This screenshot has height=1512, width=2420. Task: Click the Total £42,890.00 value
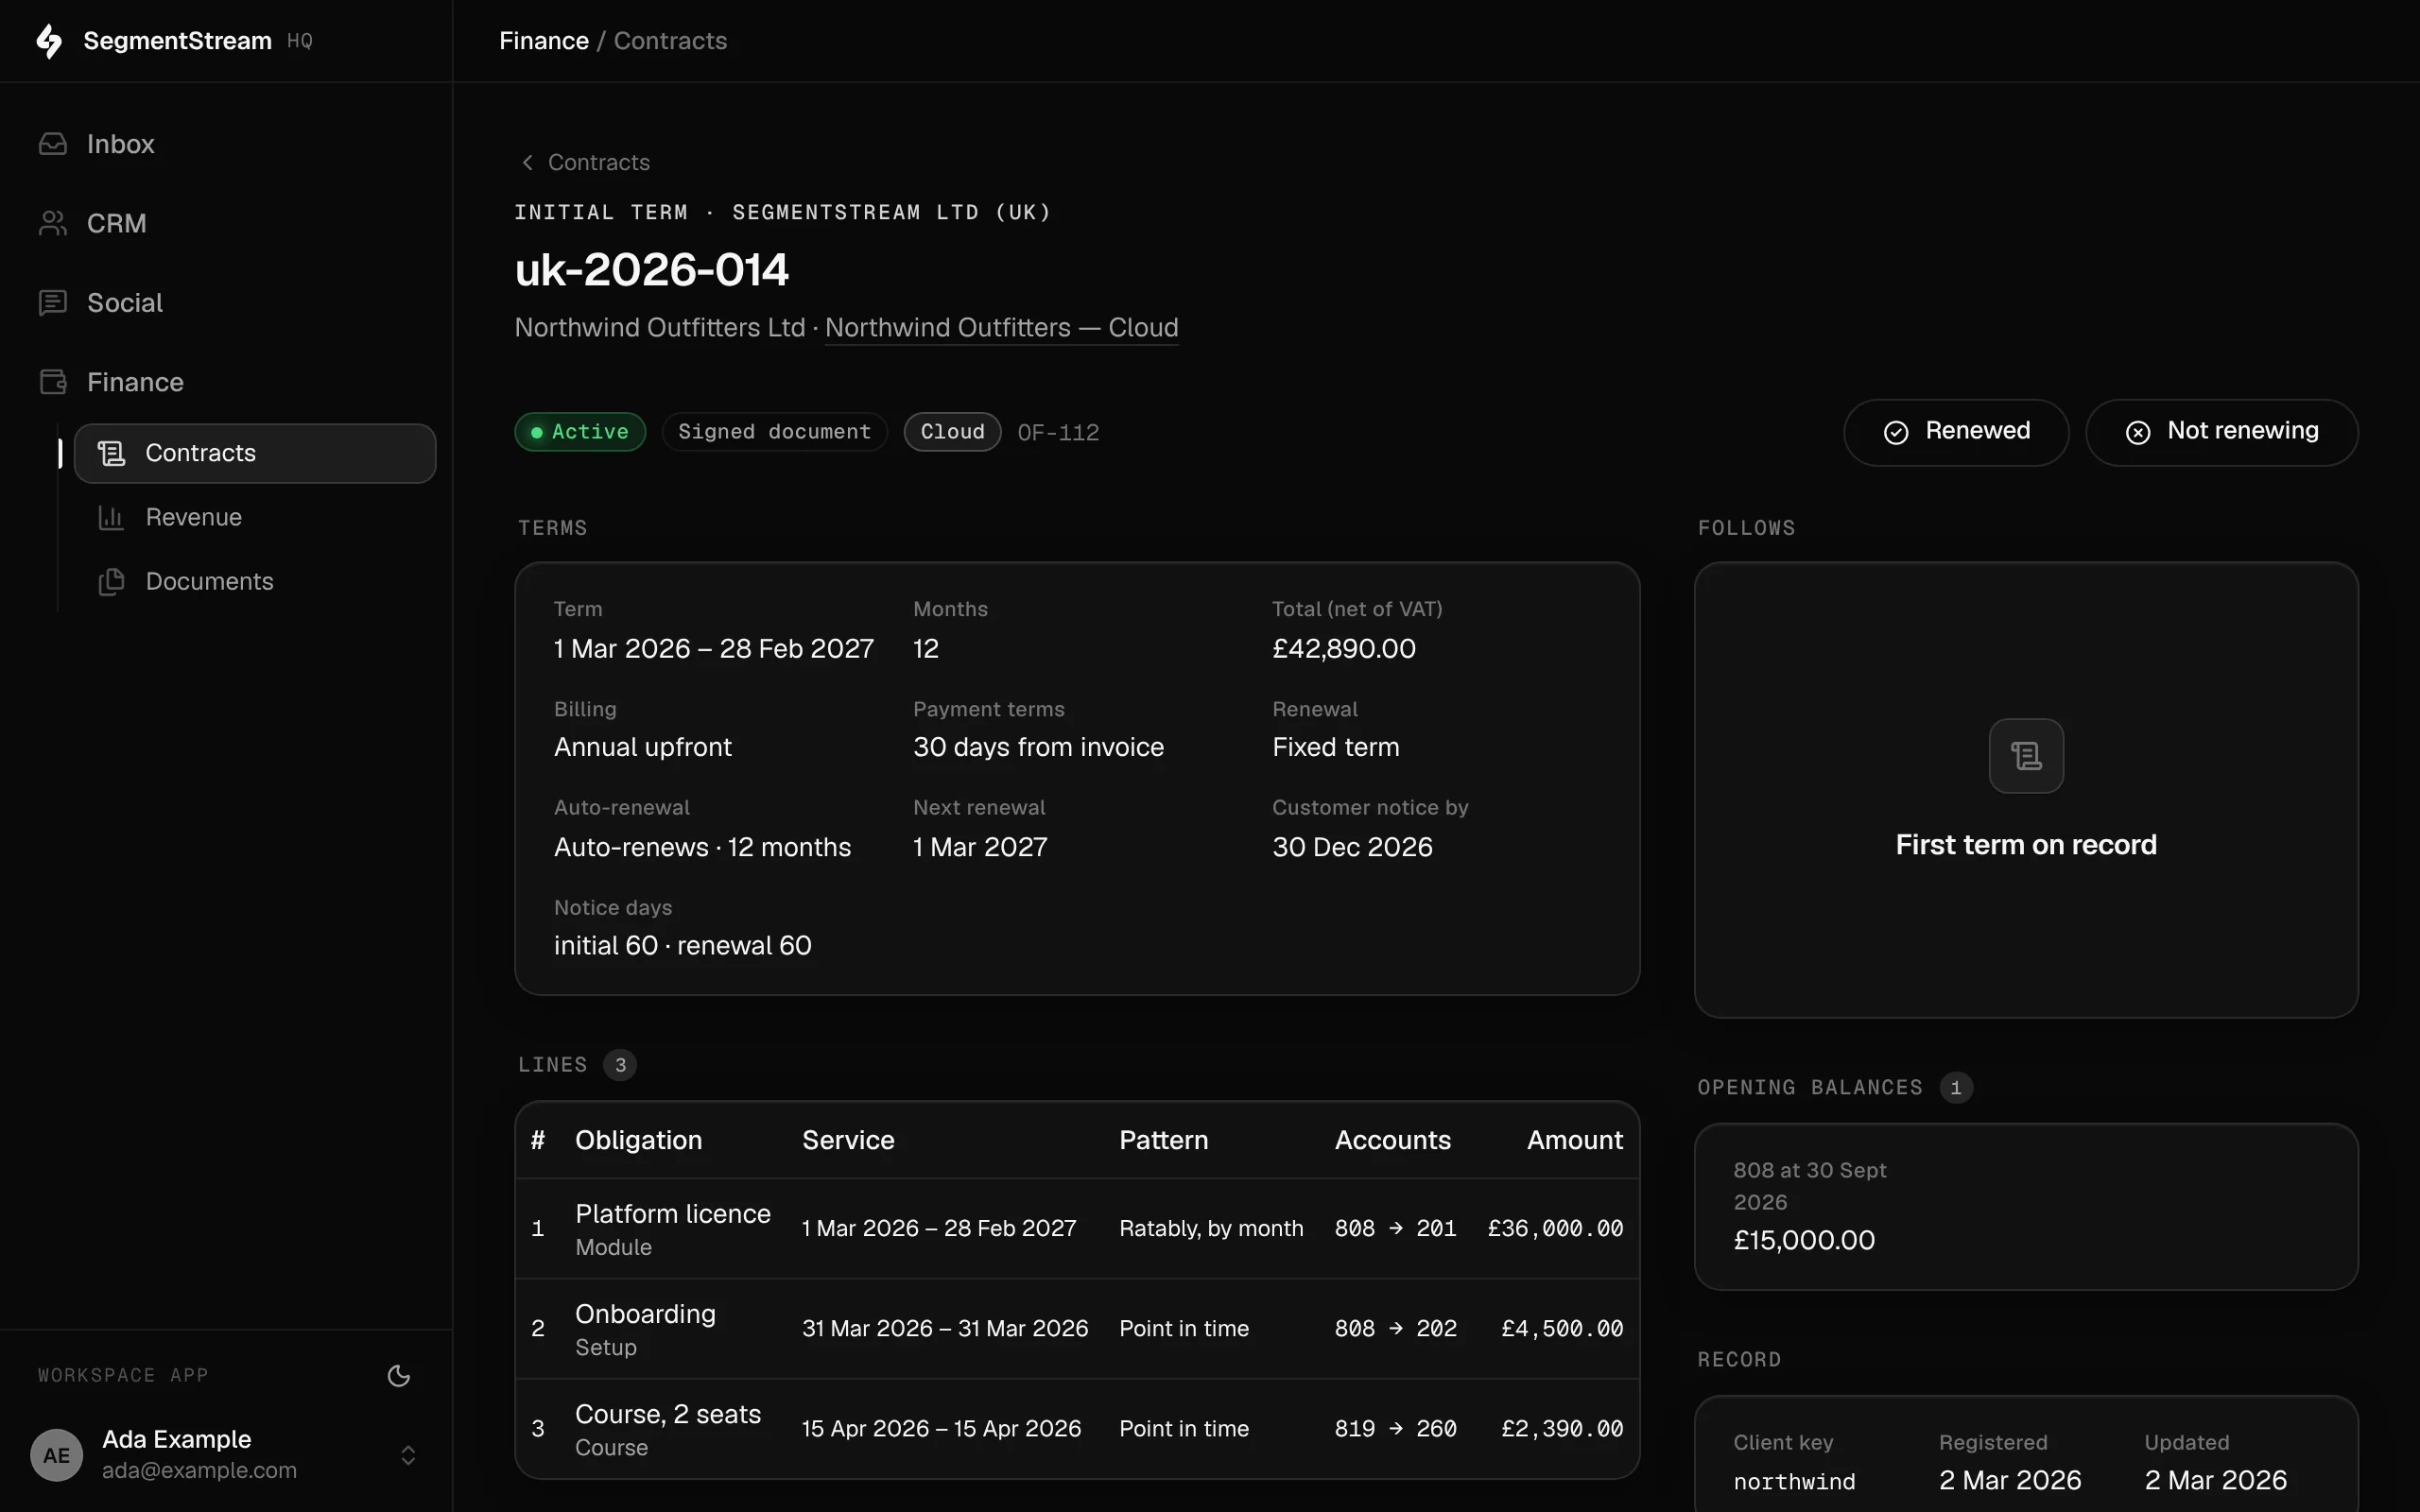click(1344, 649)
